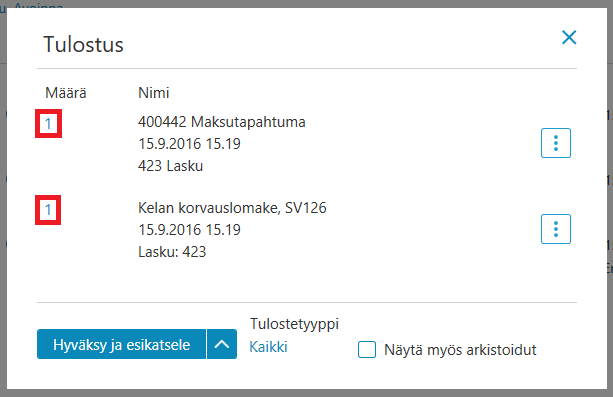The height and width of the screenshot is (397, 613).
Task: Click quantity 1 of Maksutapahtuma printout
Action: (x=48, y=124)
